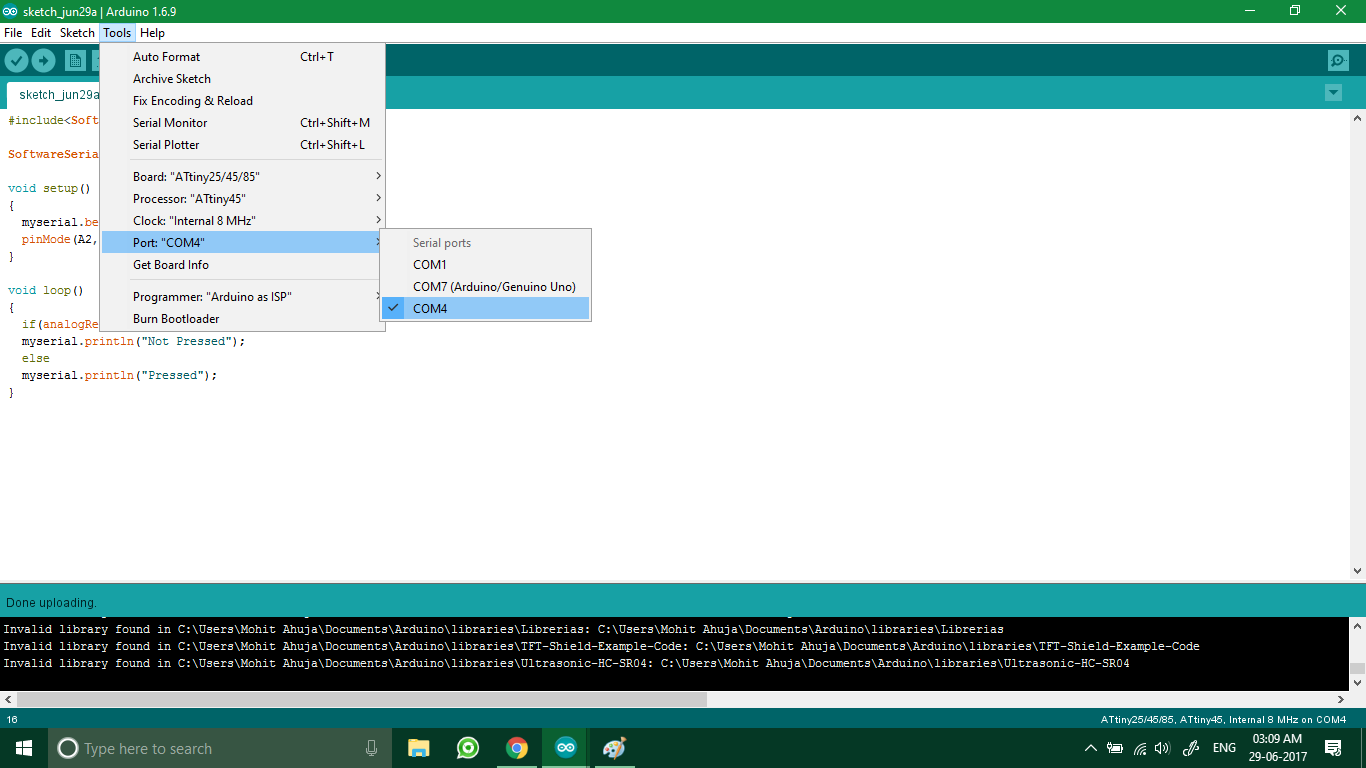Open the Action Center notifications icon
Viewport: 1366px width, 768px height.
pos(1333,748)
